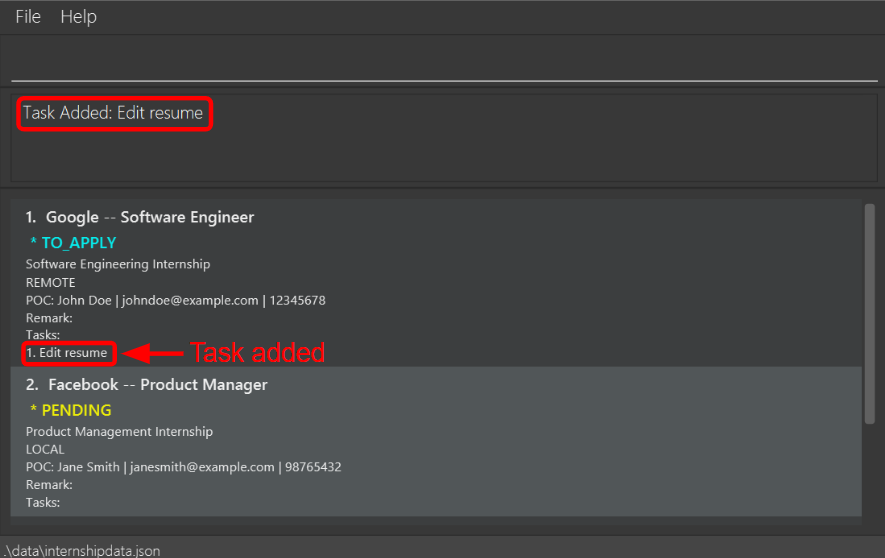Screen dimensions: 885x558
Task: Select the '1. Edit resume' task item
Action: click(x=67, y=353)
